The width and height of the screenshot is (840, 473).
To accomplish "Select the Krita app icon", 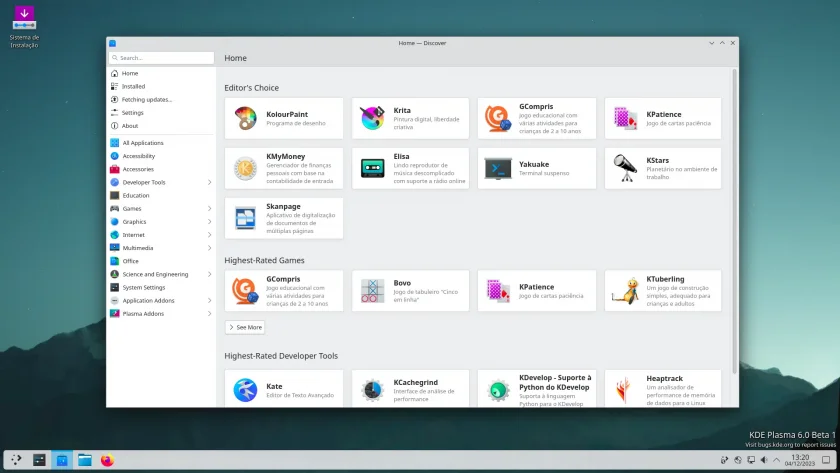I will coord(372,118).
